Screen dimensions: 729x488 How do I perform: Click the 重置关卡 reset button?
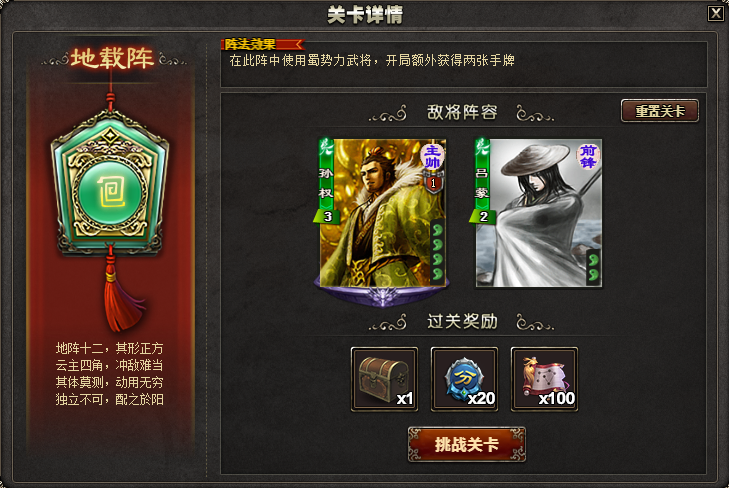(660, 111)
